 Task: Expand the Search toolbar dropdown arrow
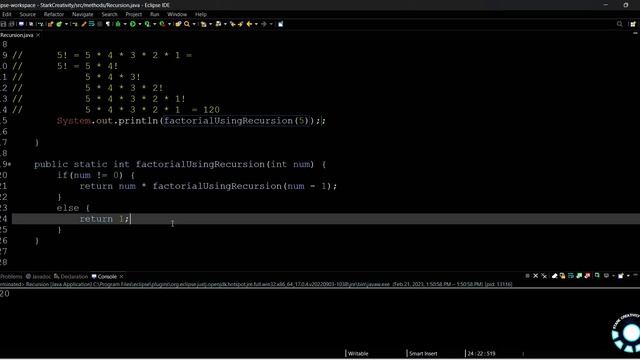(x=194, y=24)
